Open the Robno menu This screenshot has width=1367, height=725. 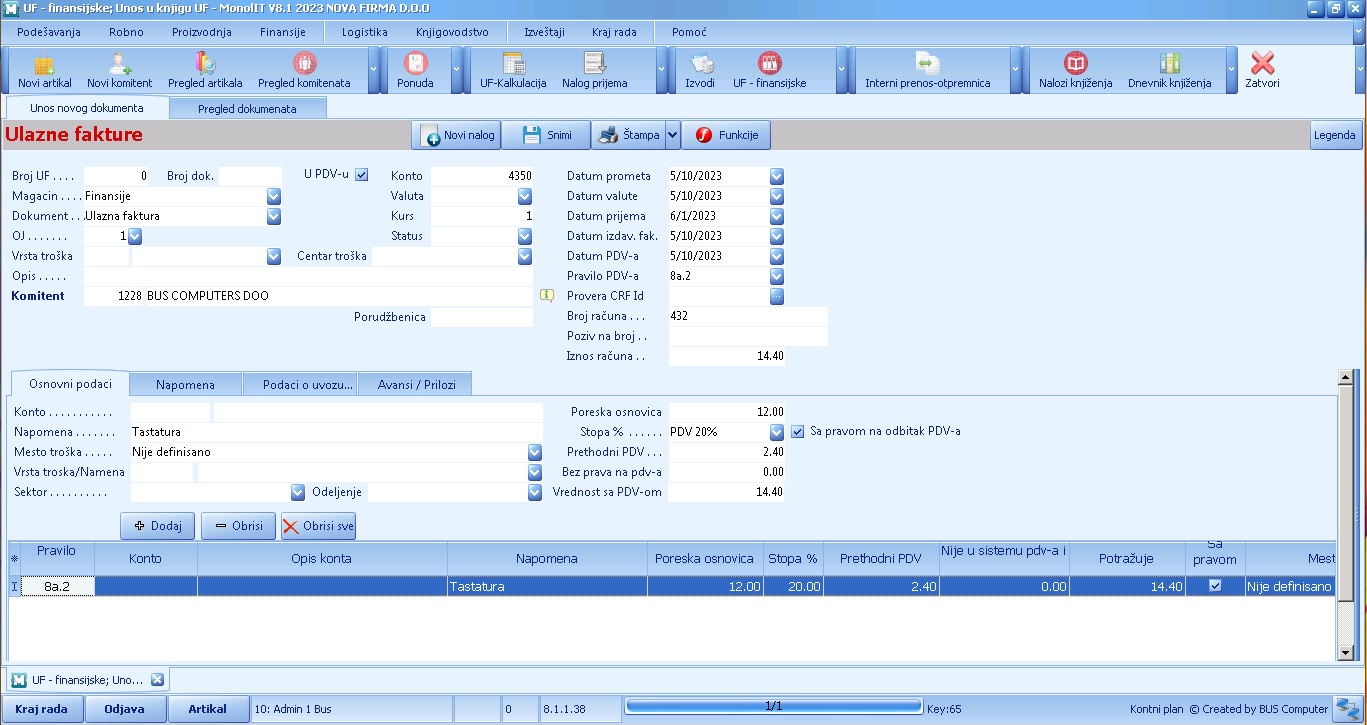tap(126, 32)
